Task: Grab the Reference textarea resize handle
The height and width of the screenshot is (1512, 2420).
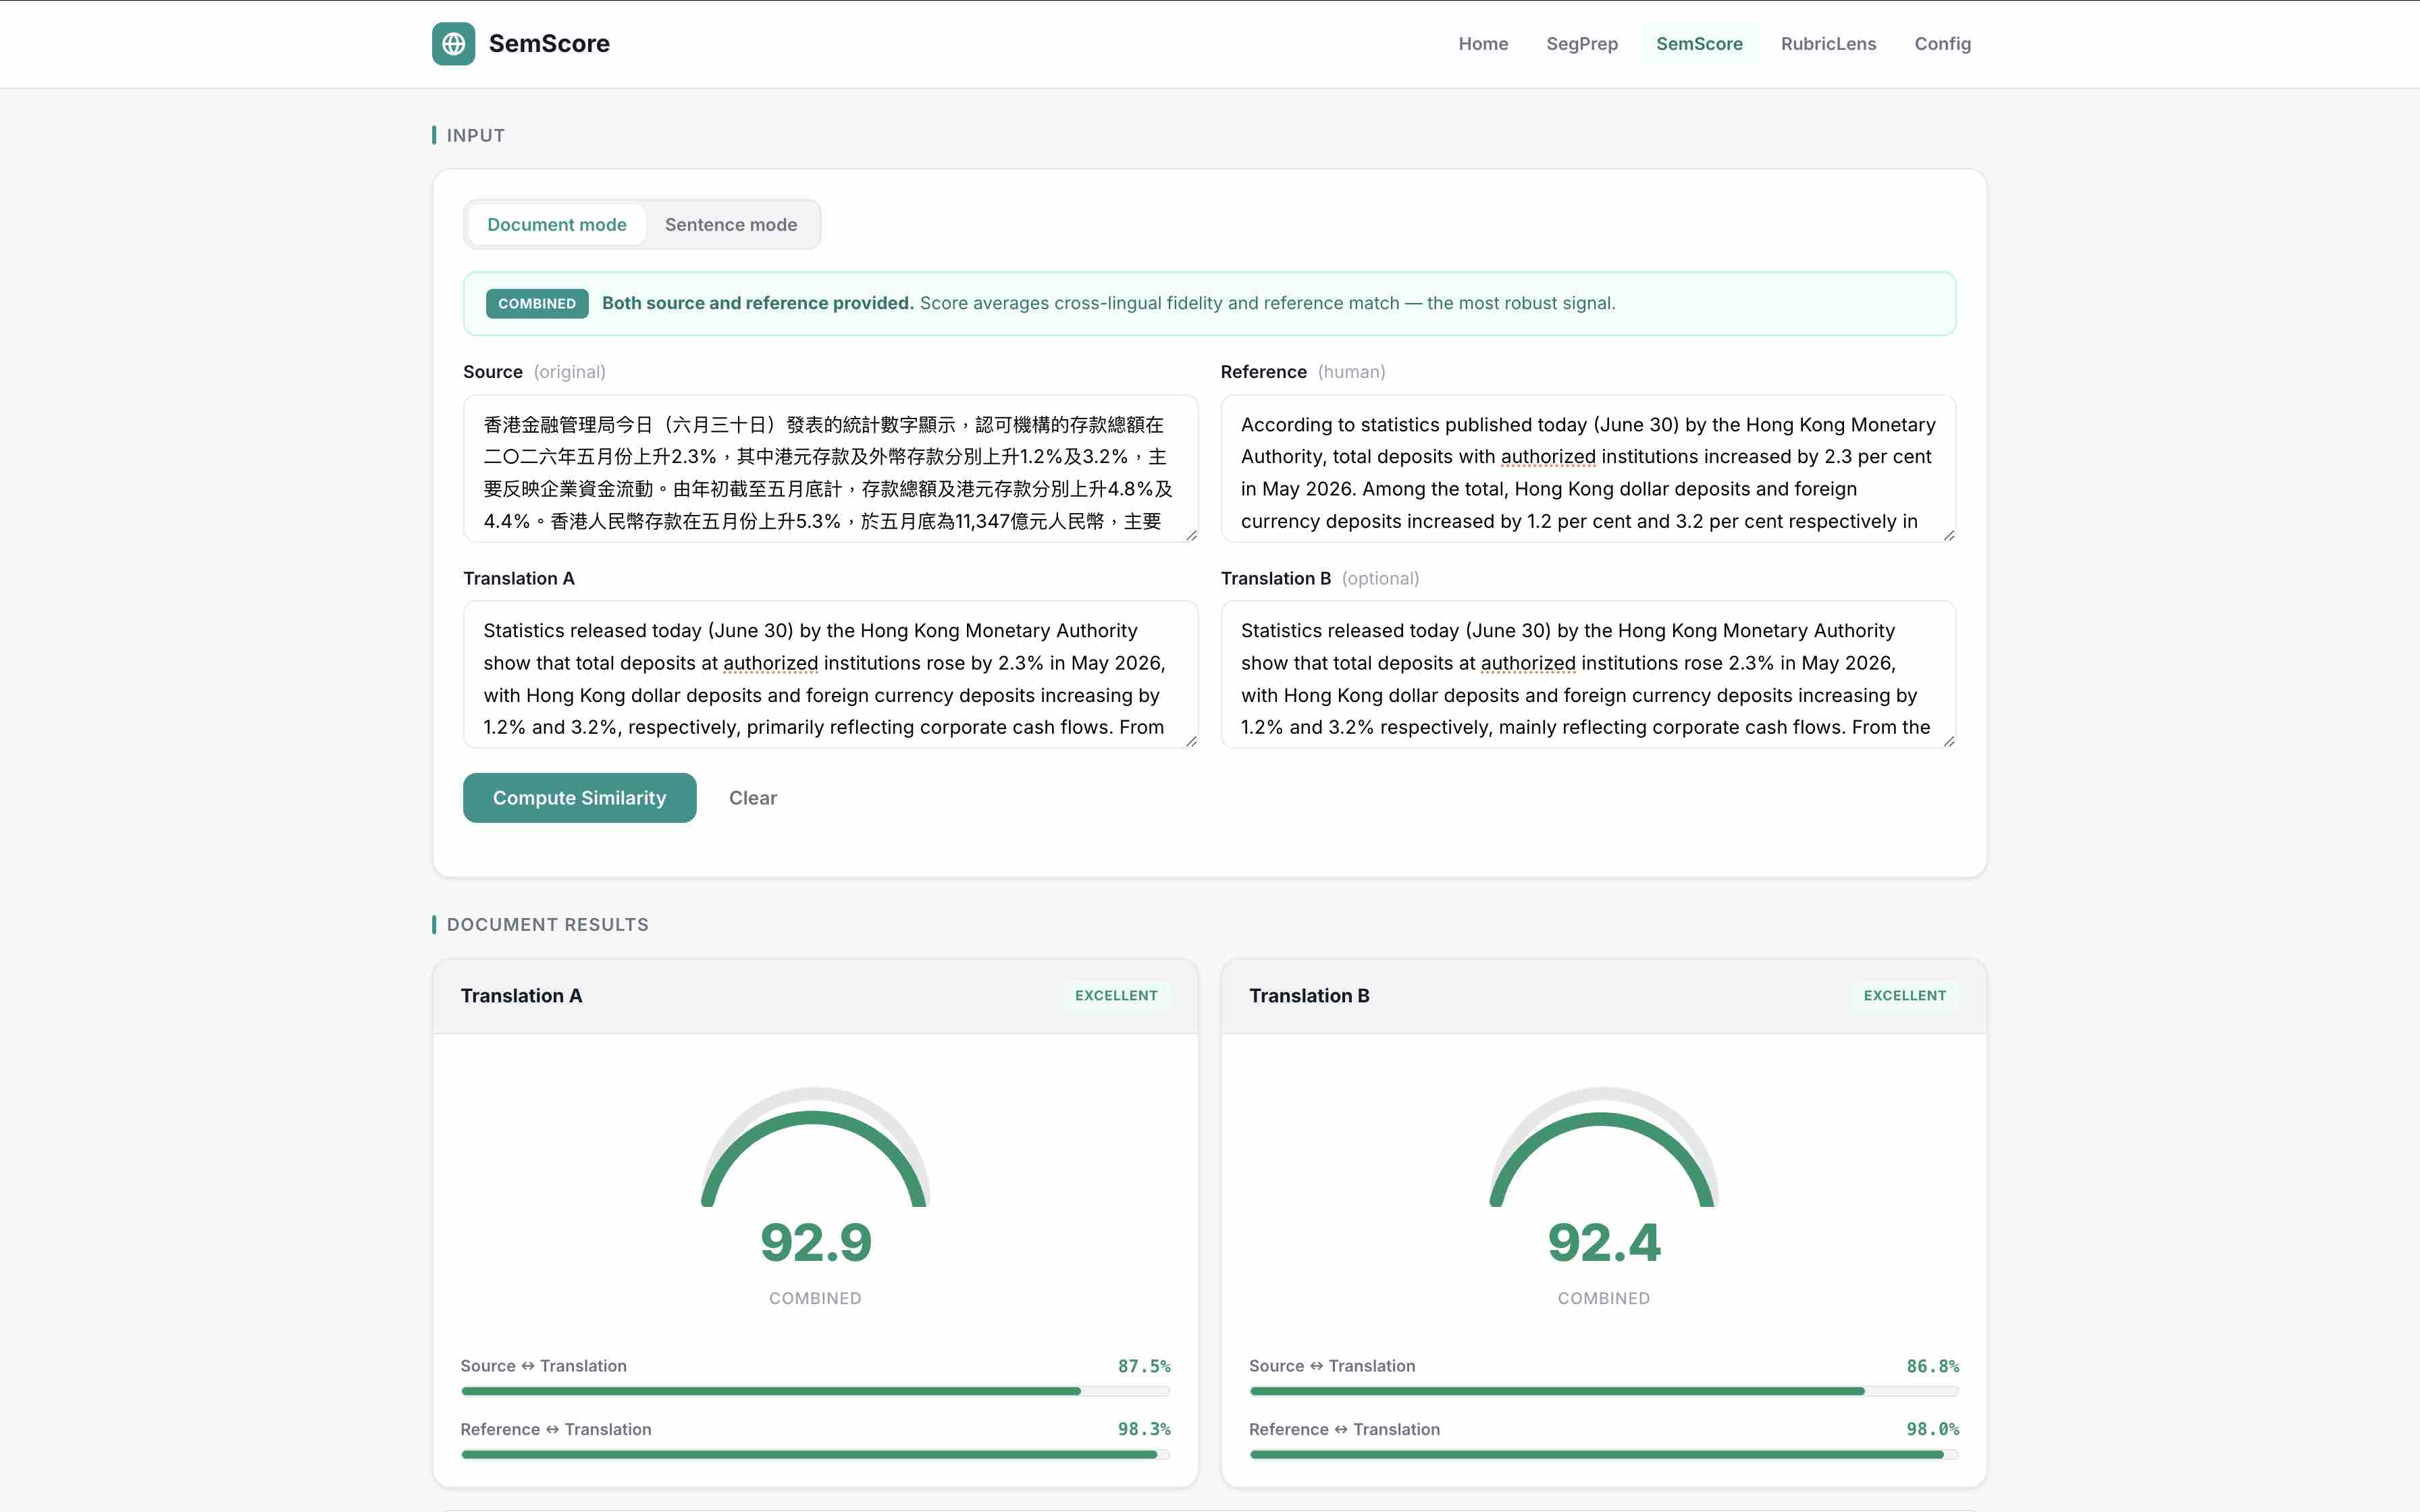Action: (1949, 535)
